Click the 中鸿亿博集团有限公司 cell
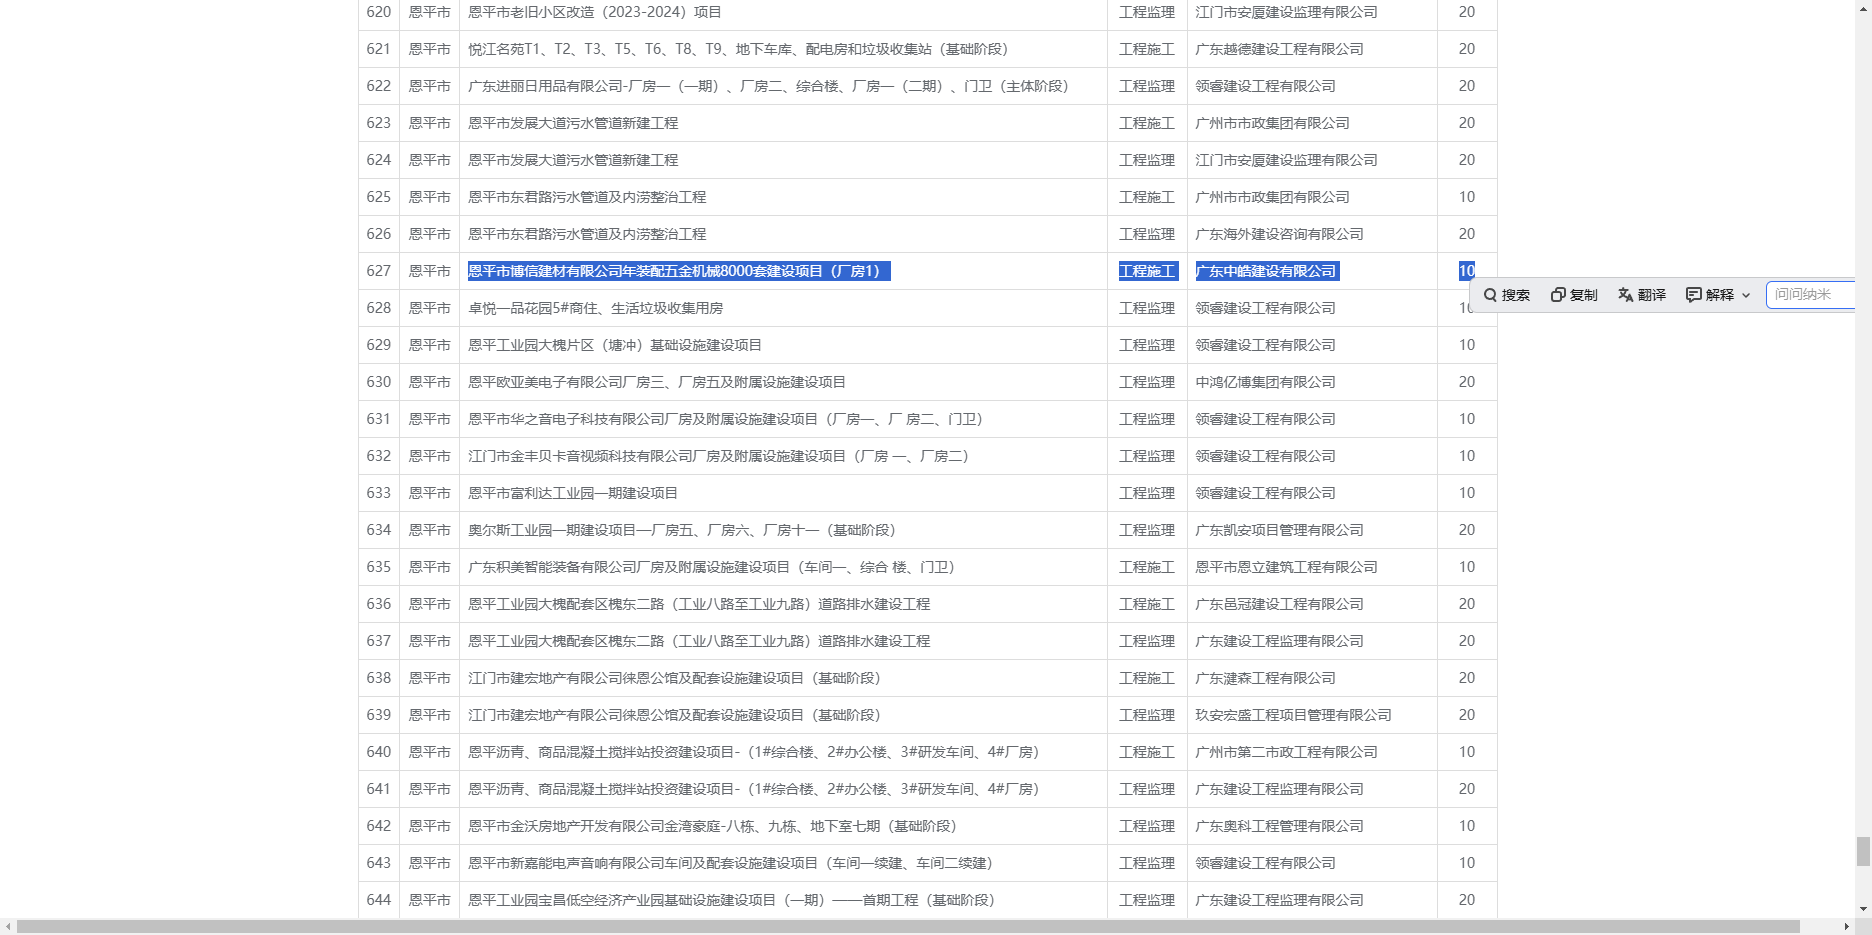This screenshot has width=1872, height=935. coord(1265,382)
